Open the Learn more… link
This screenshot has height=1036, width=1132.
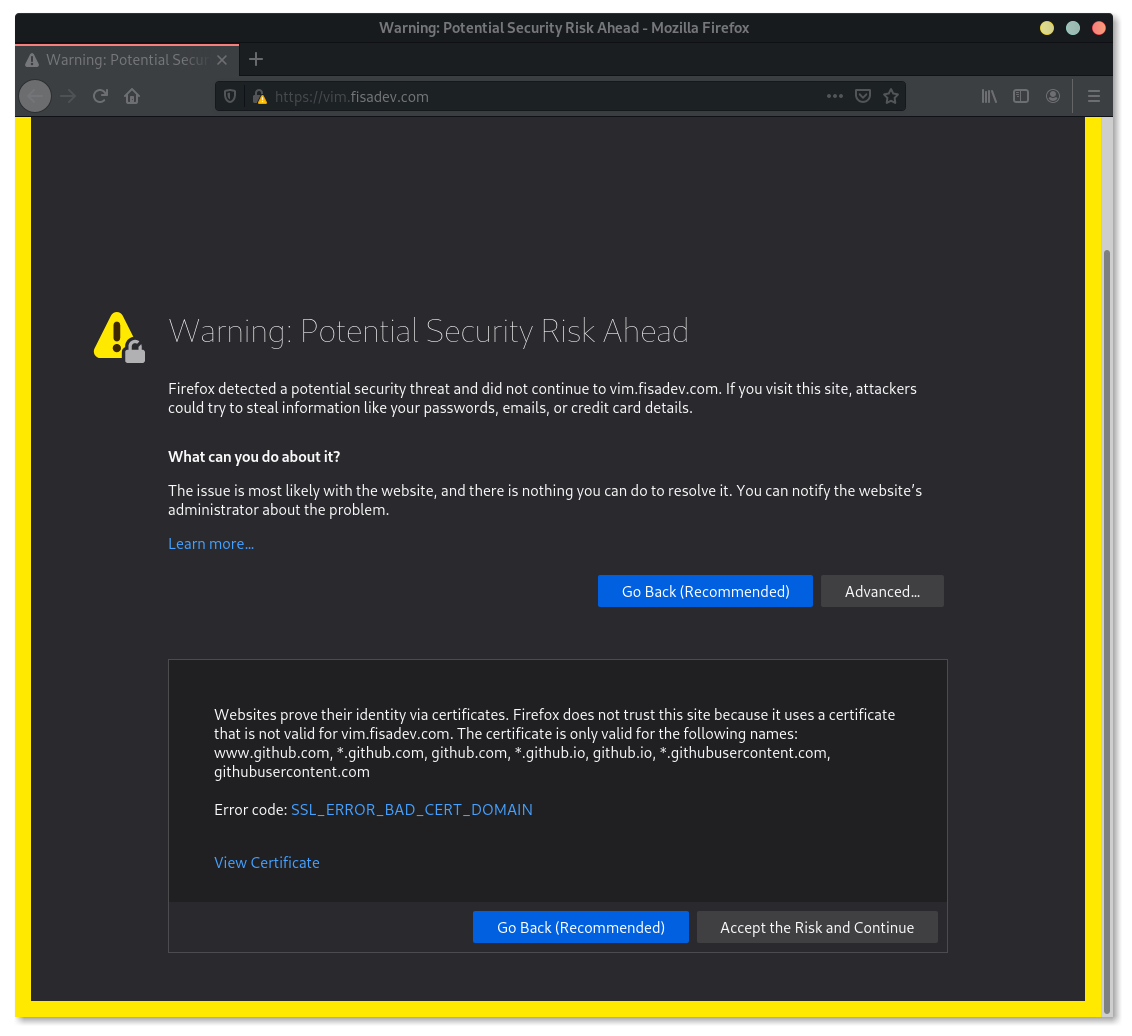coord(211,544)
